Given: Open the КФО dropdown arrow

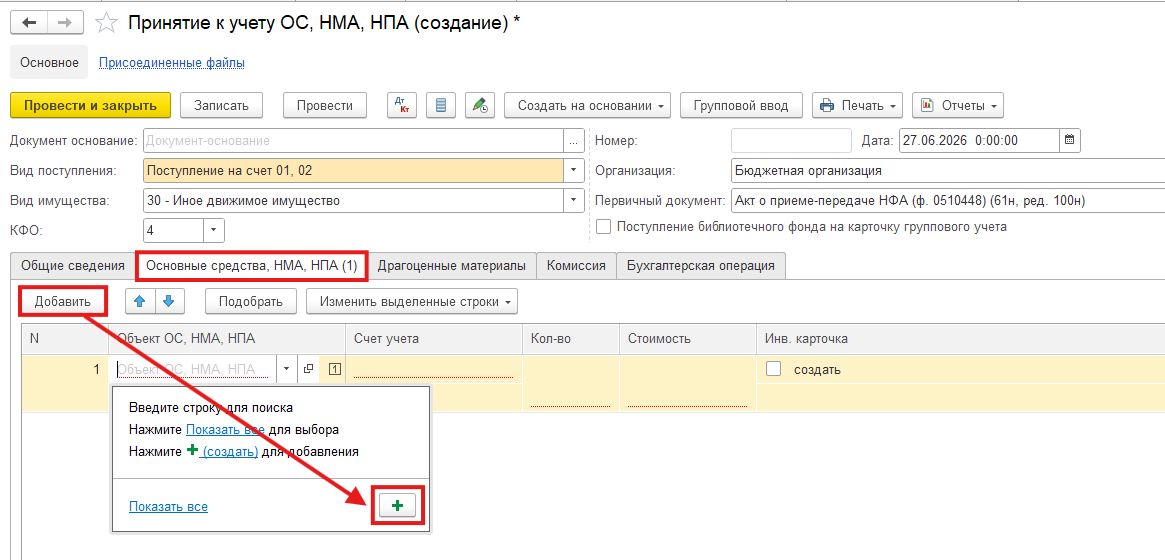Looking at the screenshot, I should (x=213, y=230).
